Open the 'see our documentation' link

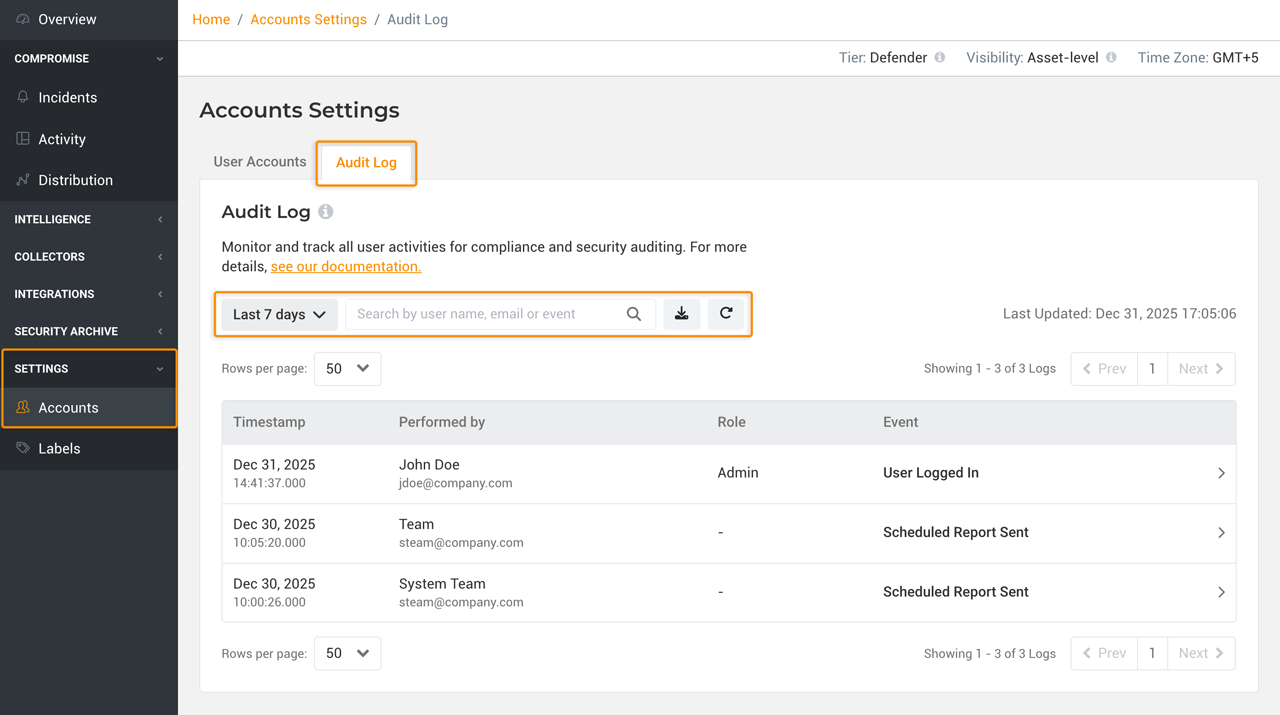coord(346,267)
